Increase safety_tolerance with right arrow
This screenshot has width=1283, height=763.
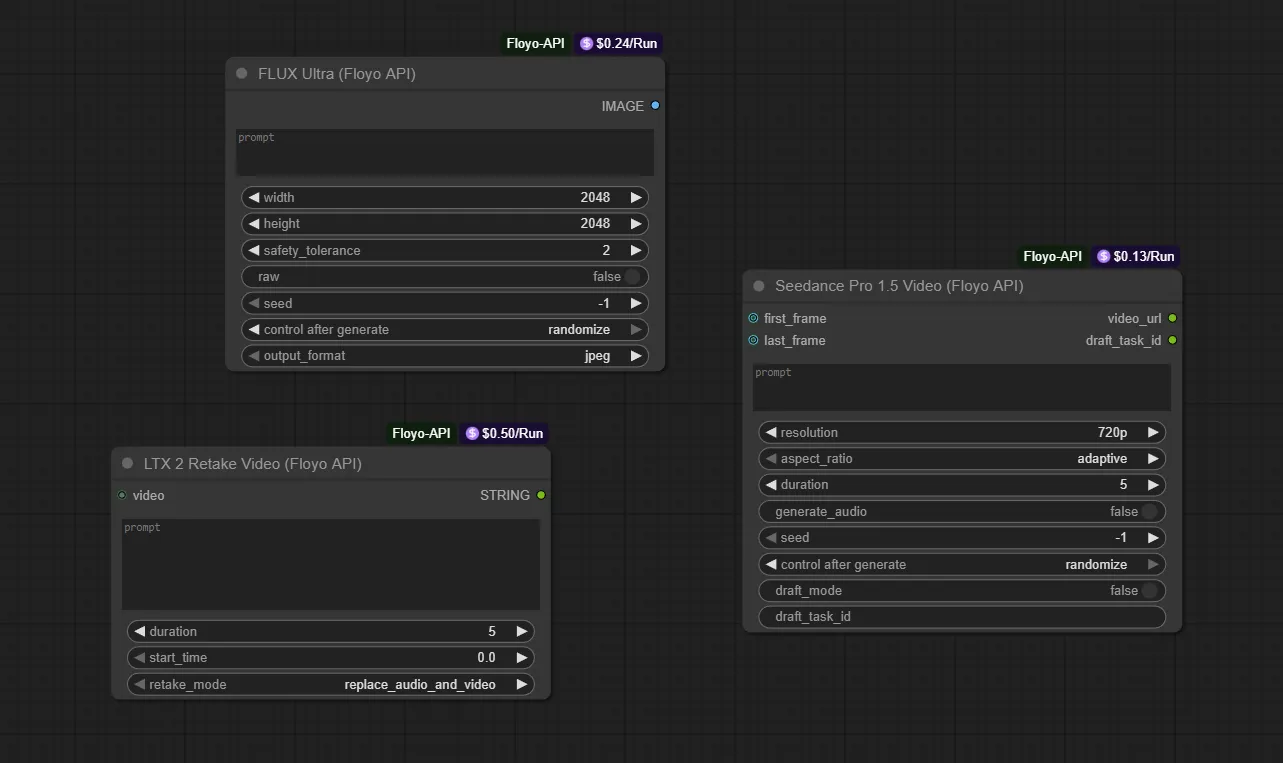click(636, 250)
